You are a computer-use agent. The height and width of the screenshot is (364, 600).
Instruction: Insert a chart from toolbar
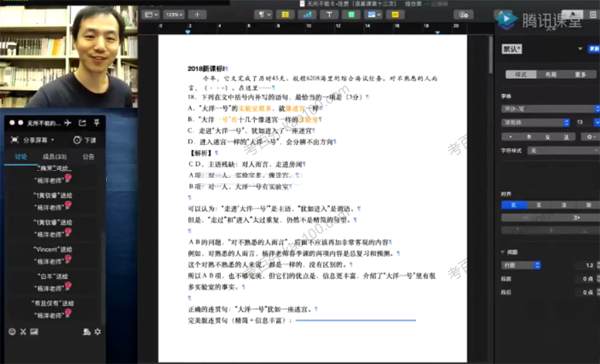(307, 15)
